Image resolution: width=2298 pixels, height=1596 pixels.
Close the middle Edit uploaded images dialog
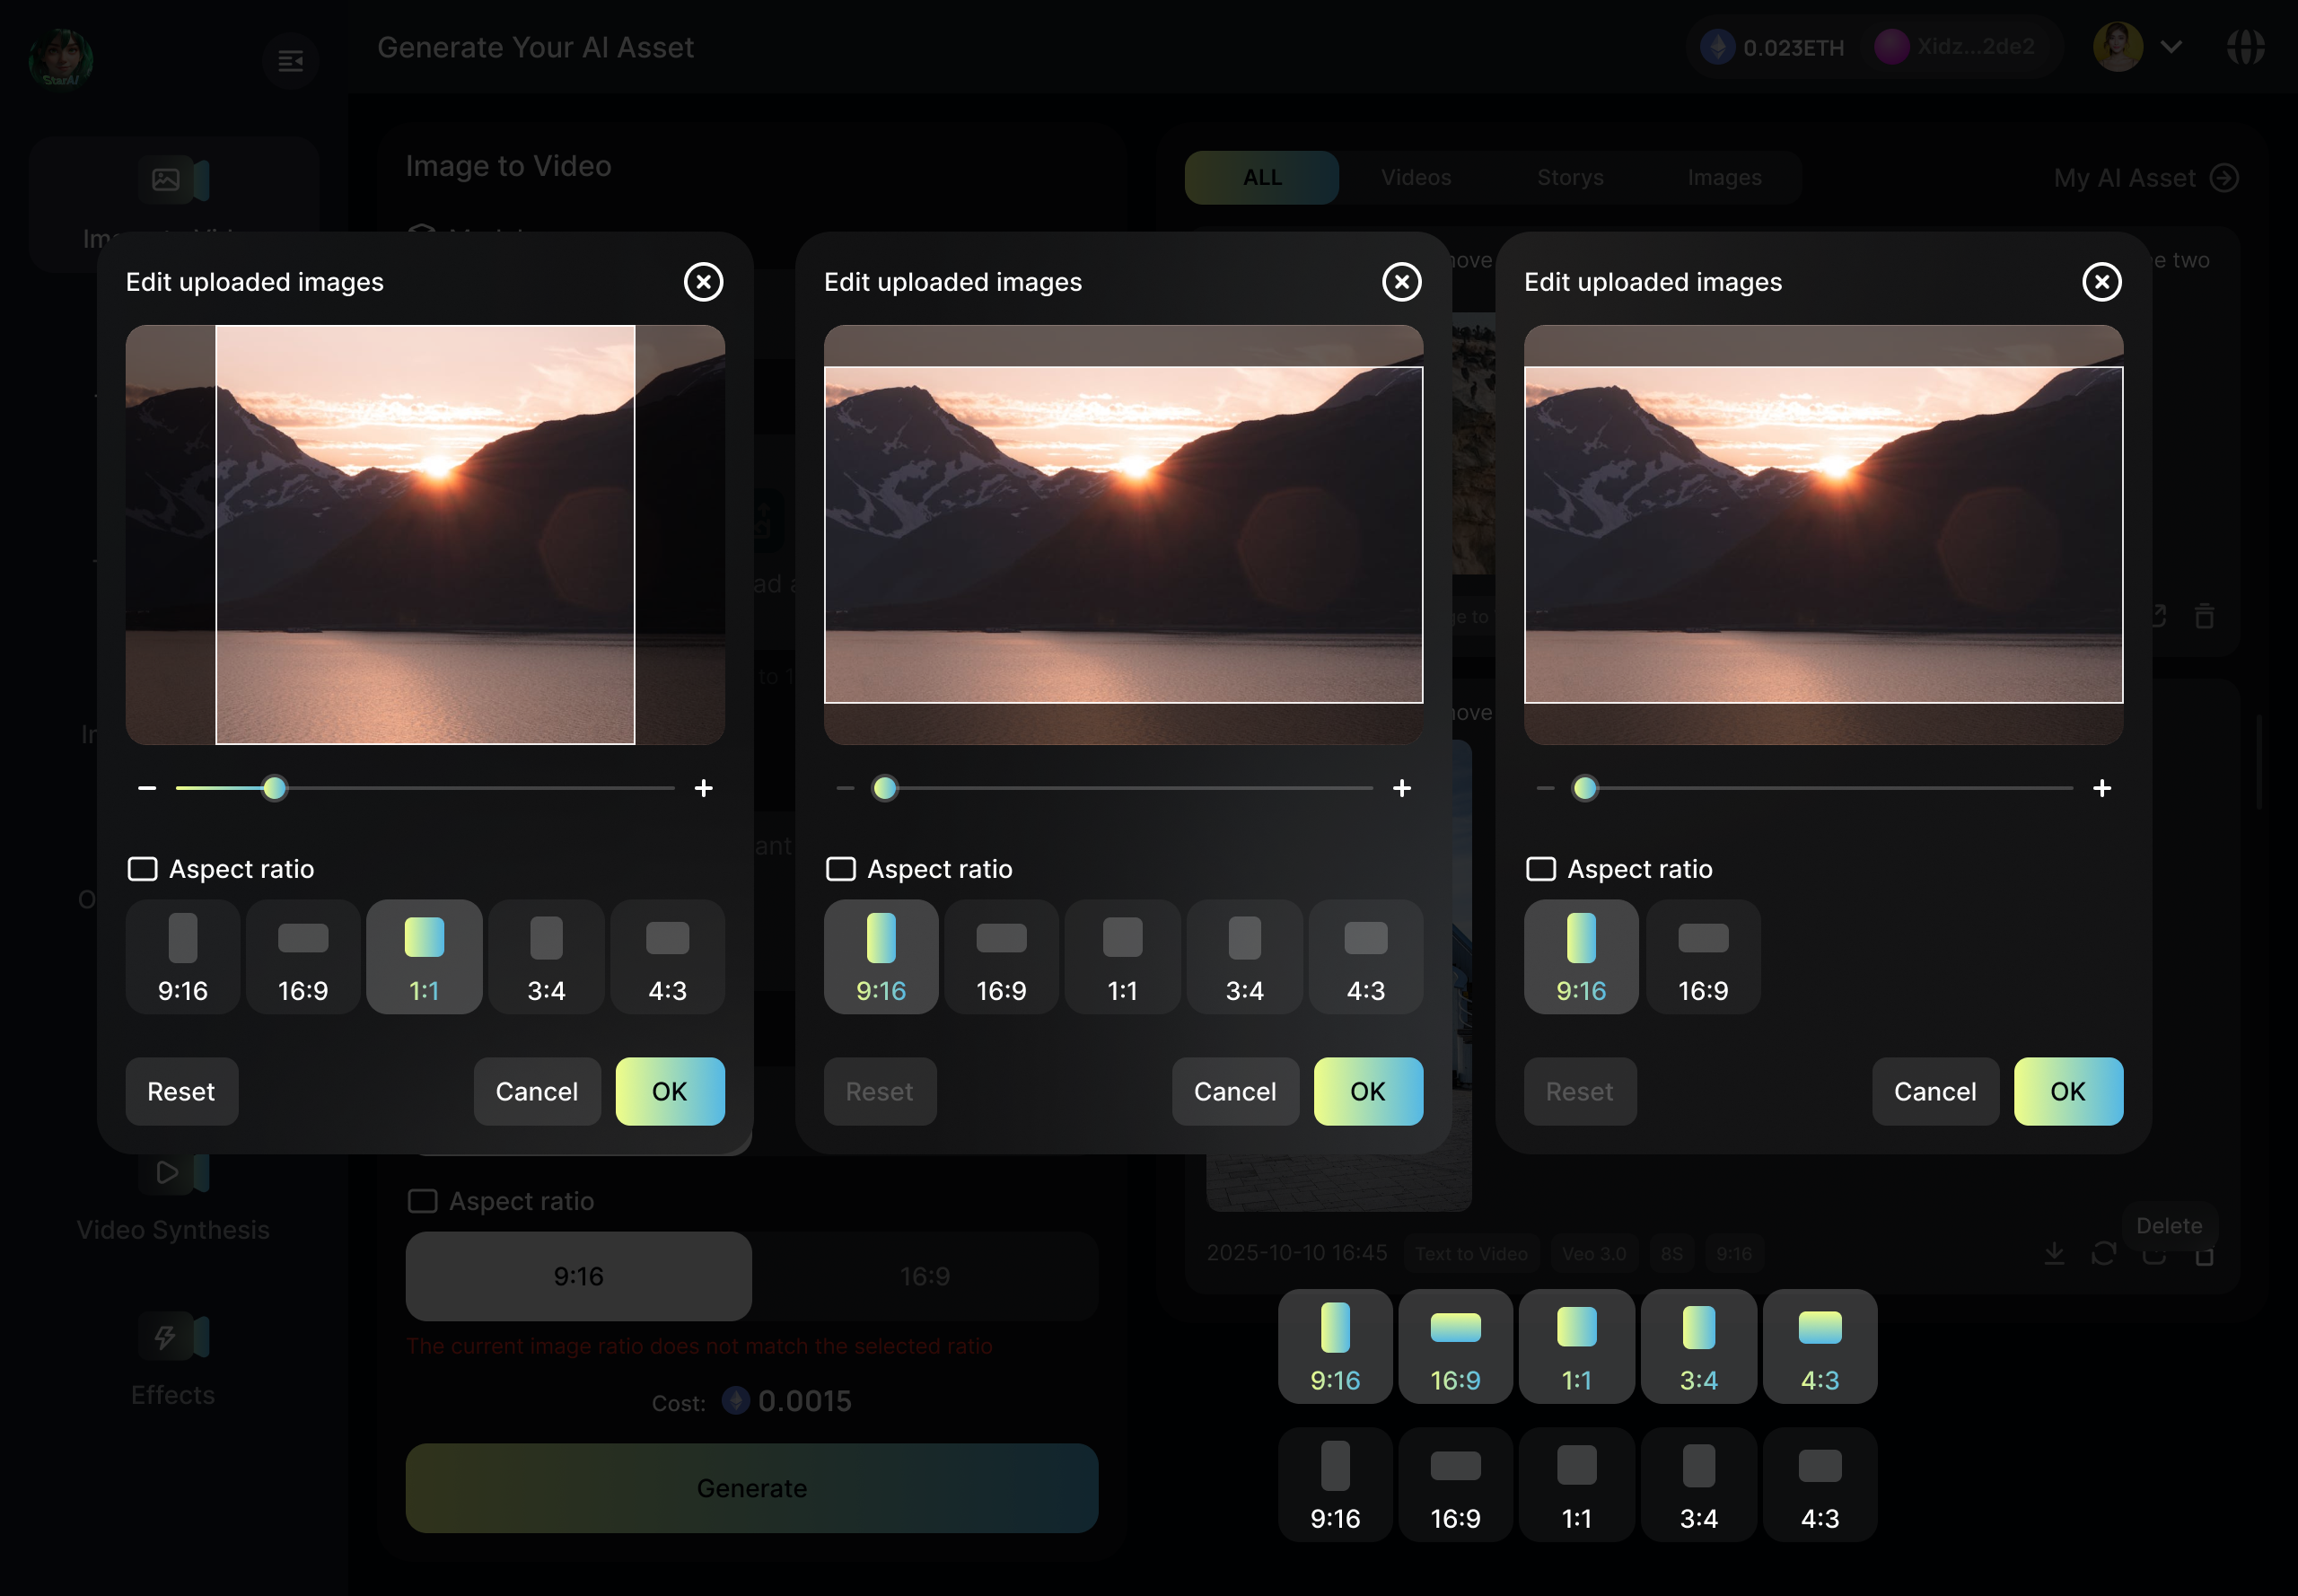click(x=1401, y=282)
